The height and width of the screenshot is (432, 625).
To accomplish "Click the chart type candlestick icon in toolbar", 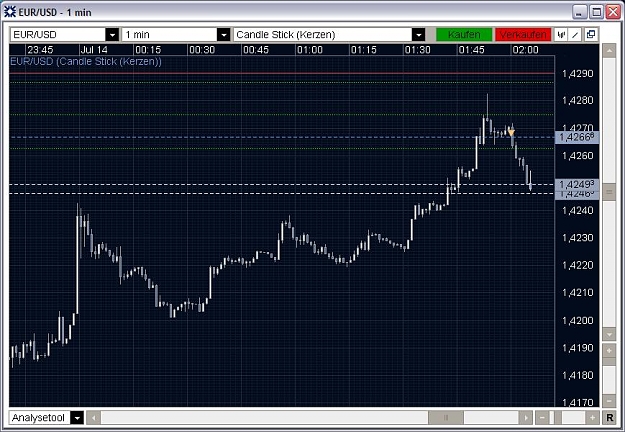I will tap(561, 35).
